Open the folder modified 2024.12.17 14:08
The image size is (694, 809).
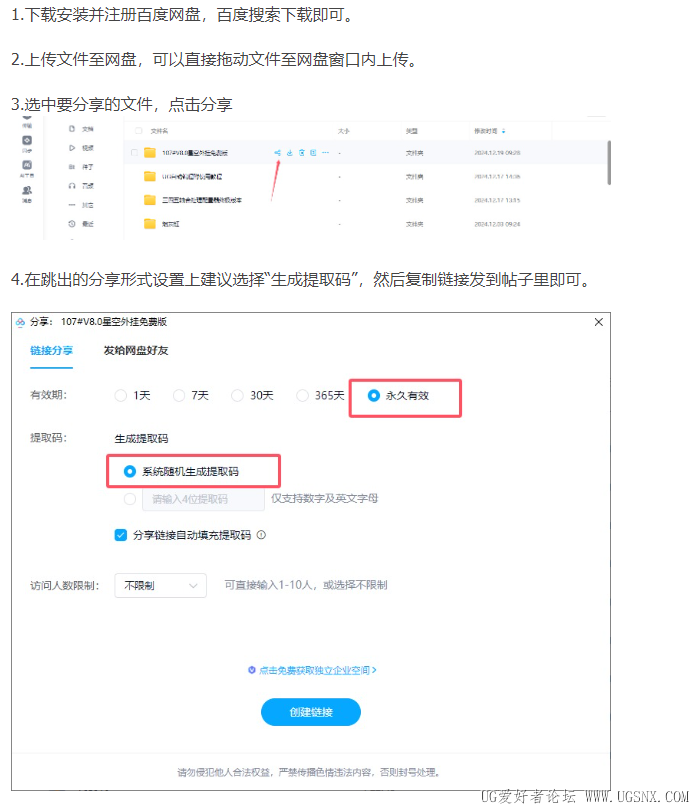tap(150, 176)
